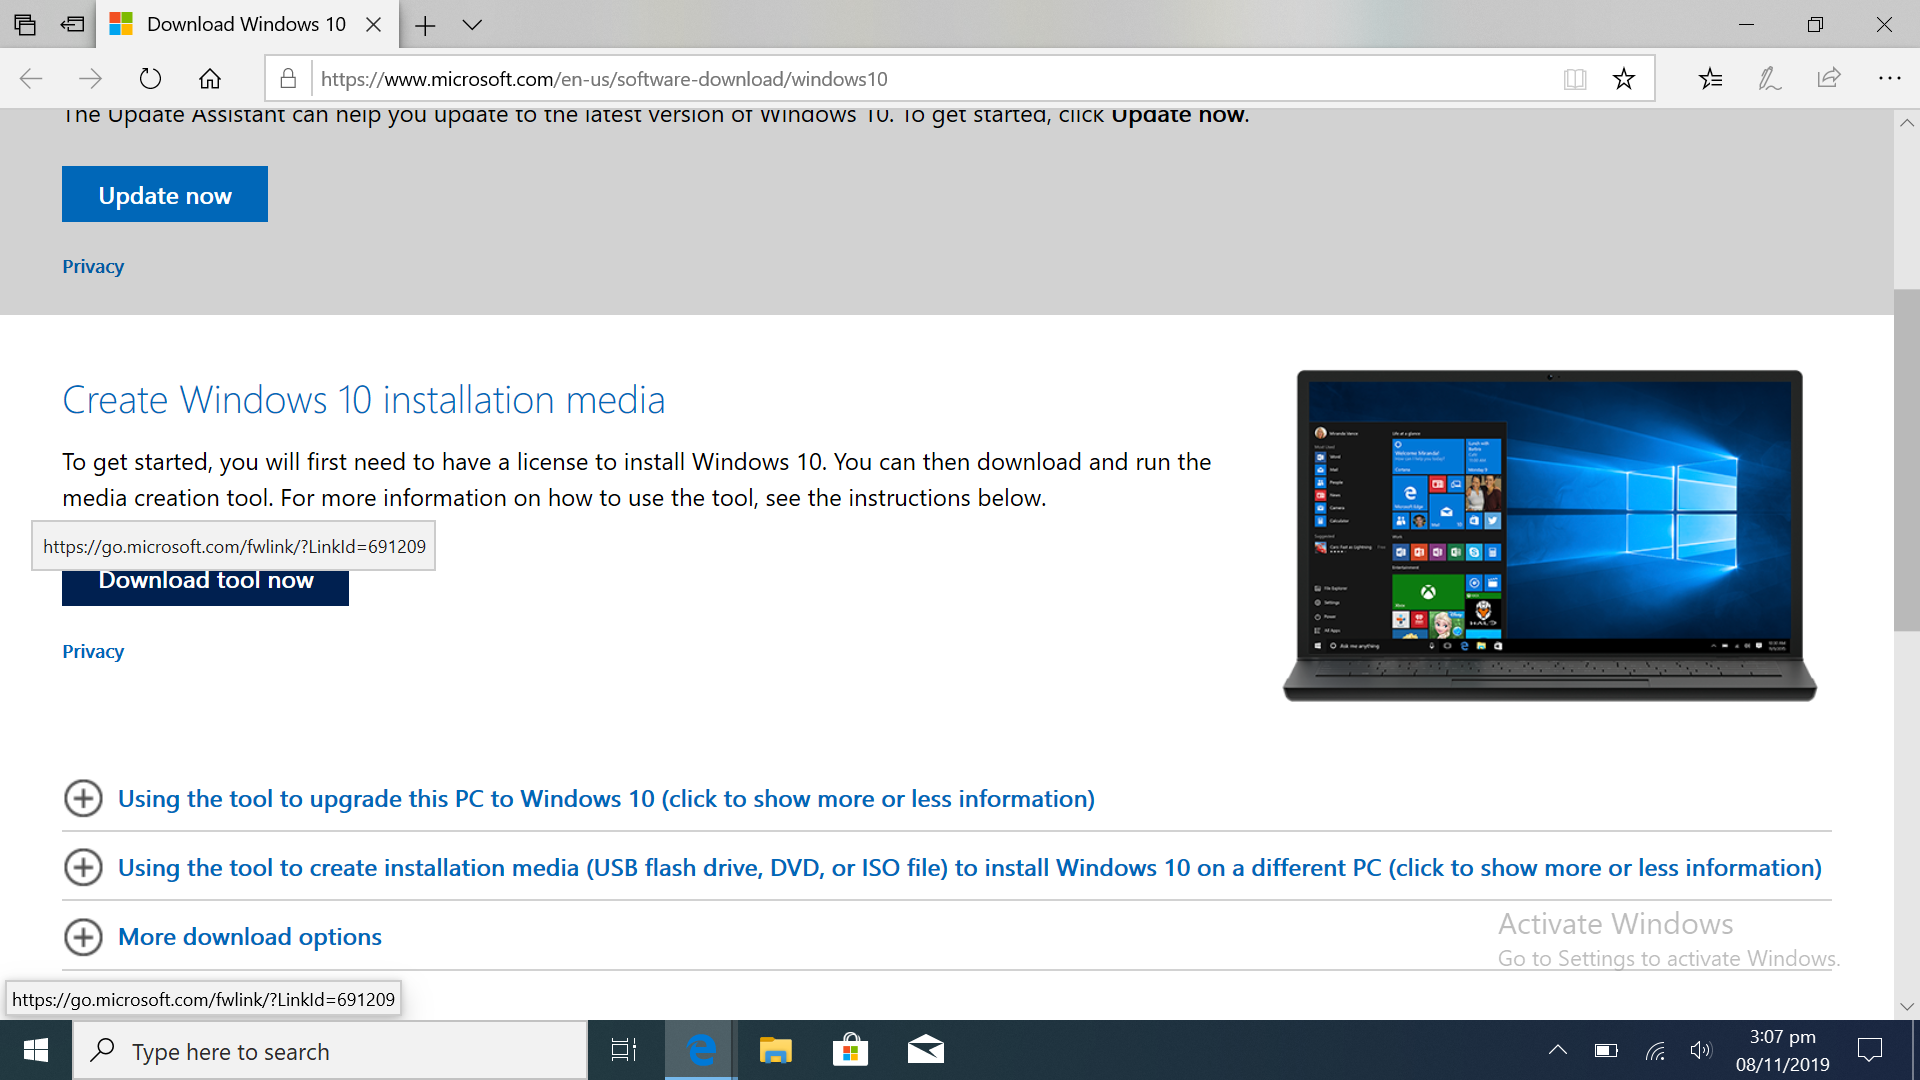Click the taskbar search box
Image resolution: width=1920 pixels, height=1080 pixels.
[330, 1051]
